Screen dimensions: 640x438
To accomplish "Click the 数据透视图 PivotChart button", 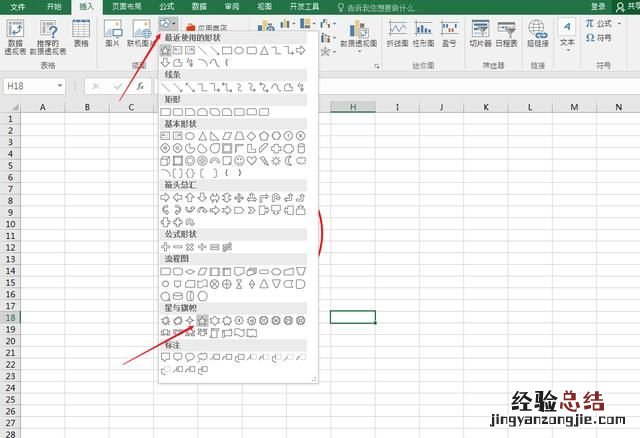I will point(358,35).
